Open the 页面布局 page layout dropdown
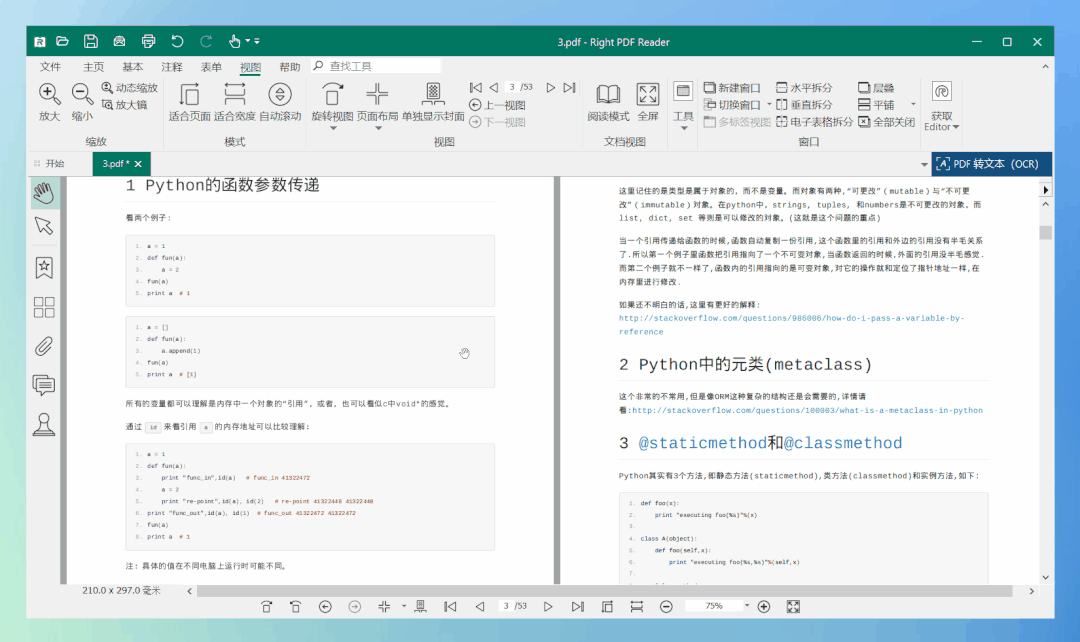 (x=377, y=127)
